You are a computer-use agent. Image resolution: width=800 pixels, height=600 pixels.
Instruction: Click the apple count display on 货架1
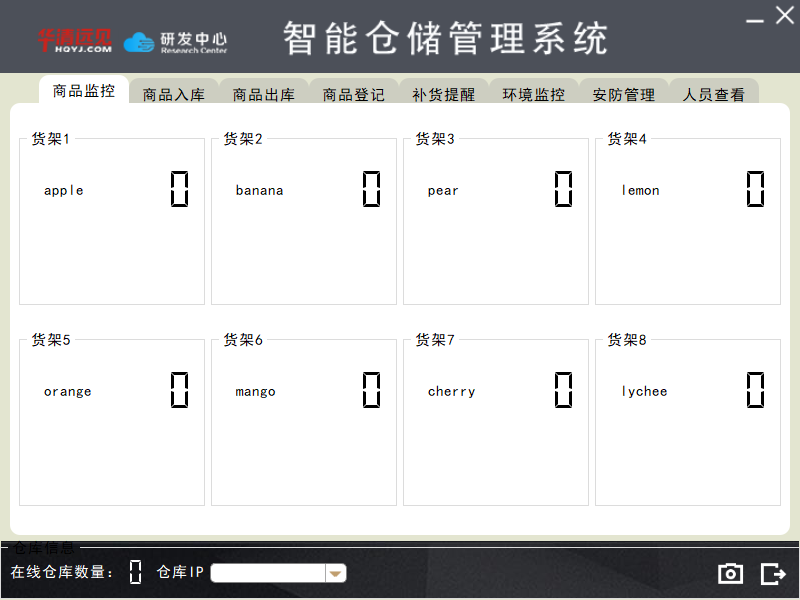point(180,189)
